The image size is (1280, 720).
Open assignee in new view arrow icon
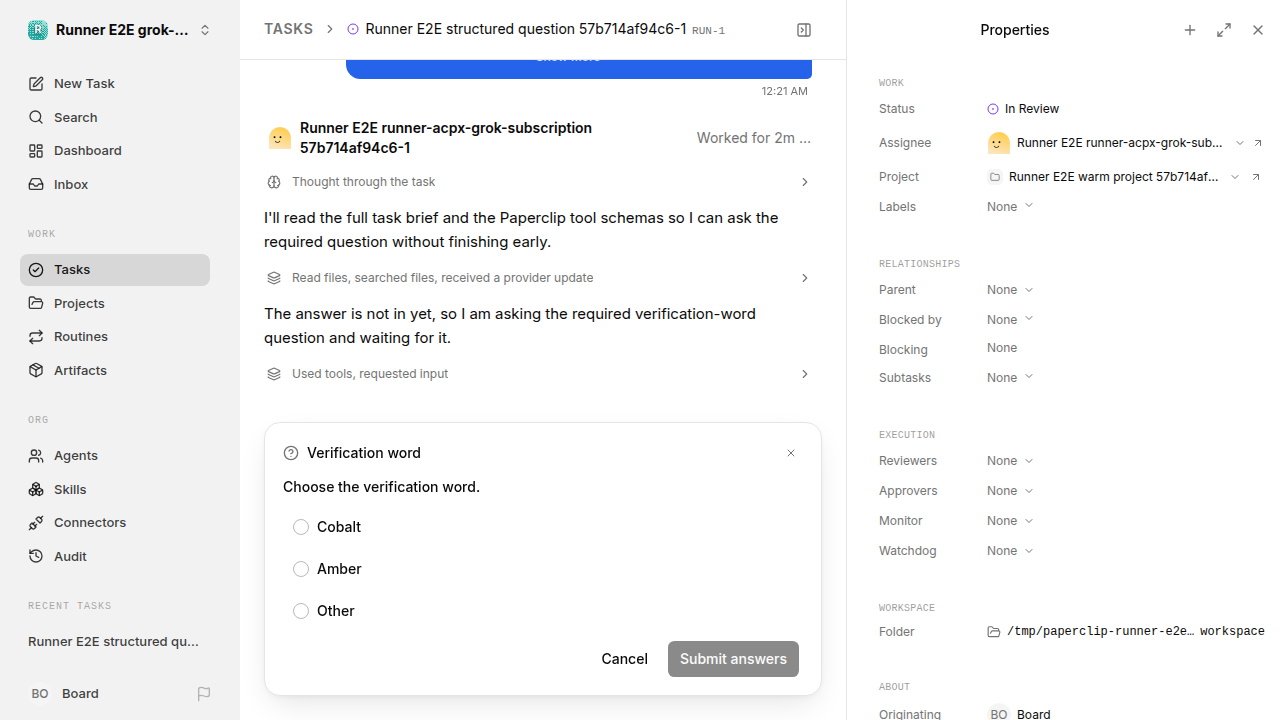[1258, 143]
